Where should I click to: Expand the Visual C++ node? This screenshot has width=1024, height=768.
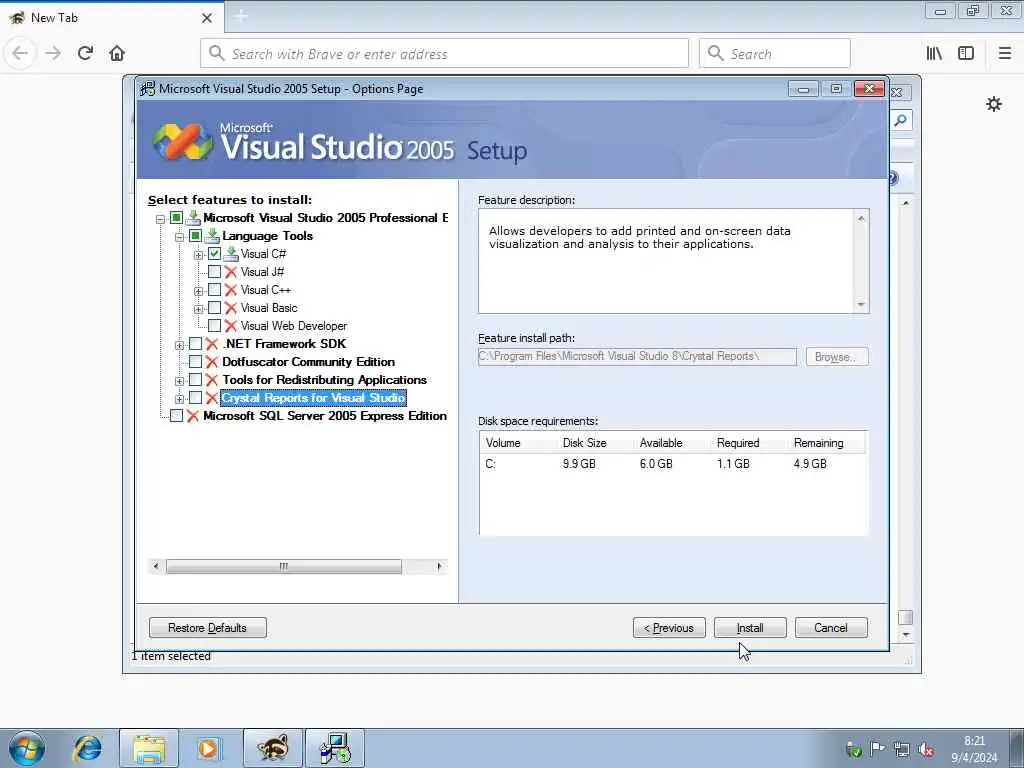pos(199,291)
